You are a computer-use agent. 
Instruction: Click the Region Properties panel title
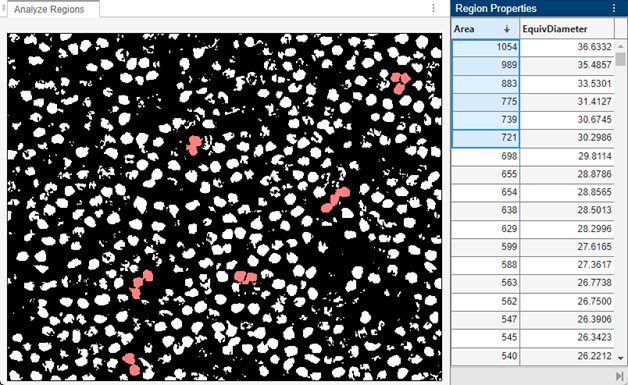click(496, 8)
